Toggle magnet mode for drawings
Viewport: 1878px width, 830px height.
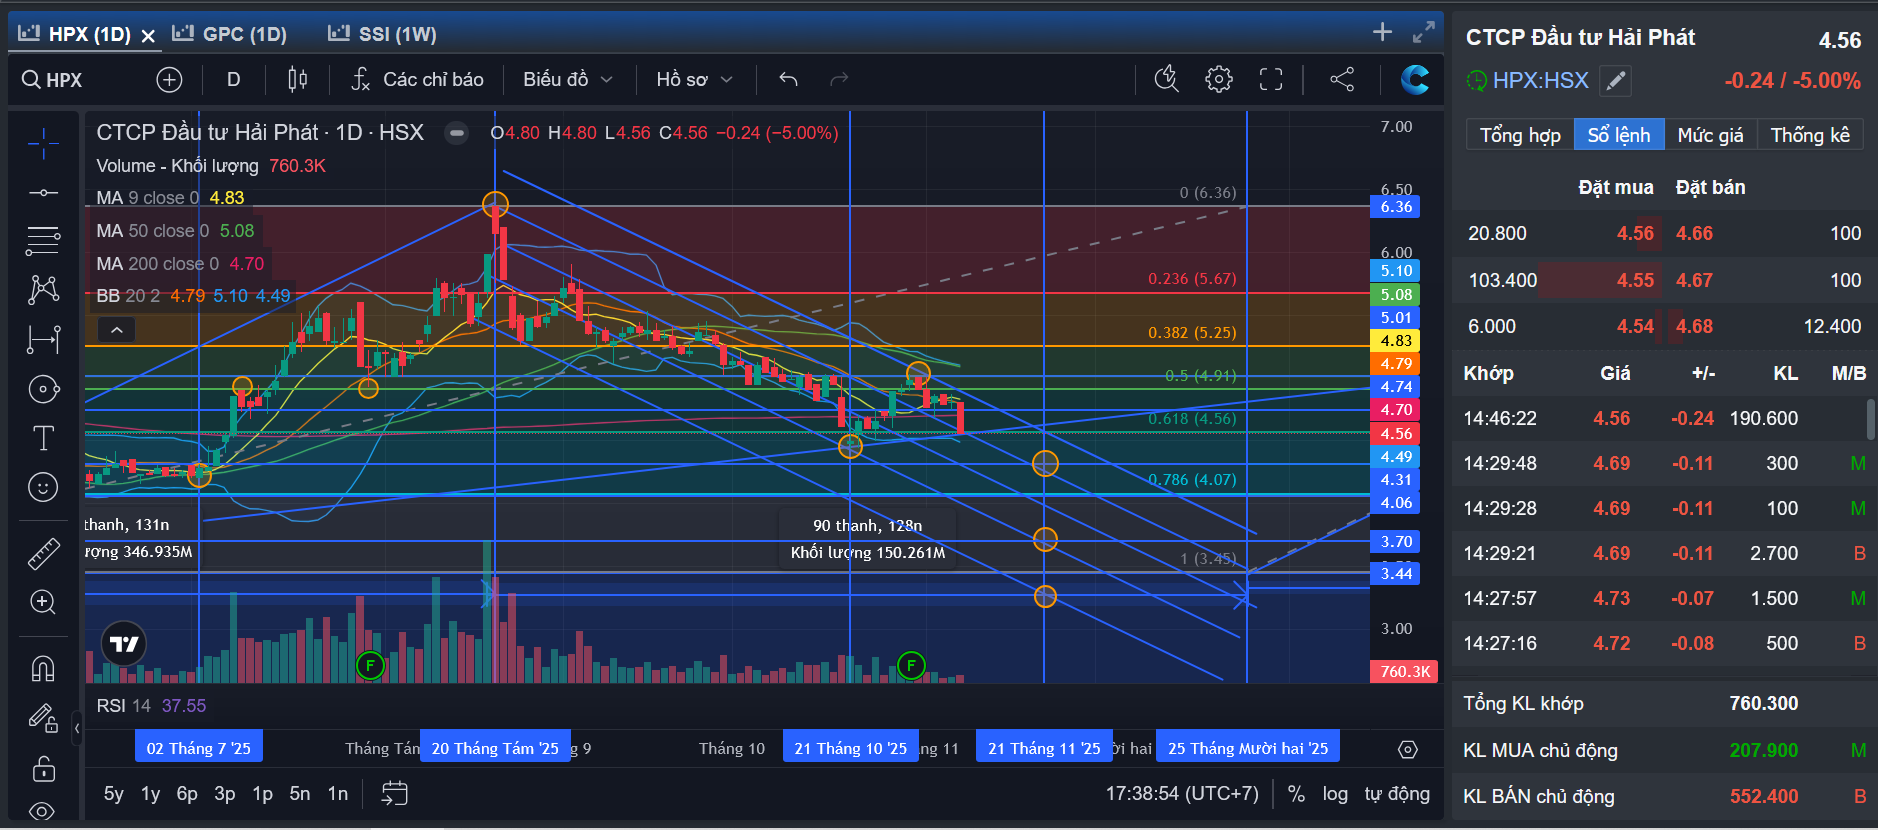(43, 667)
